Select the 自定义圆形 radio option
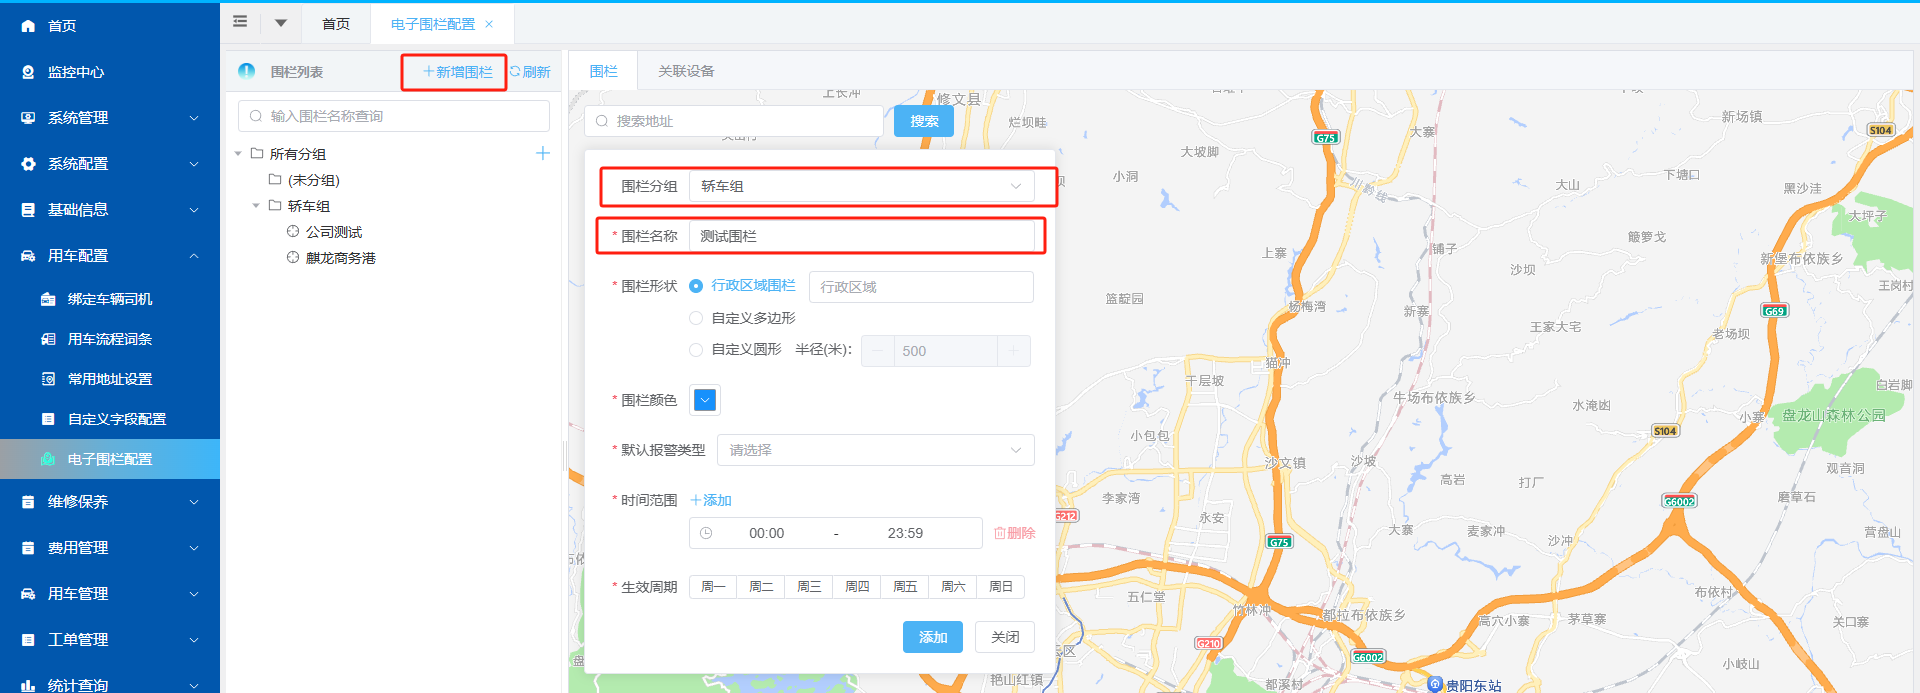Viewport: 1920px width, 693px height. [x=696, y=350]
